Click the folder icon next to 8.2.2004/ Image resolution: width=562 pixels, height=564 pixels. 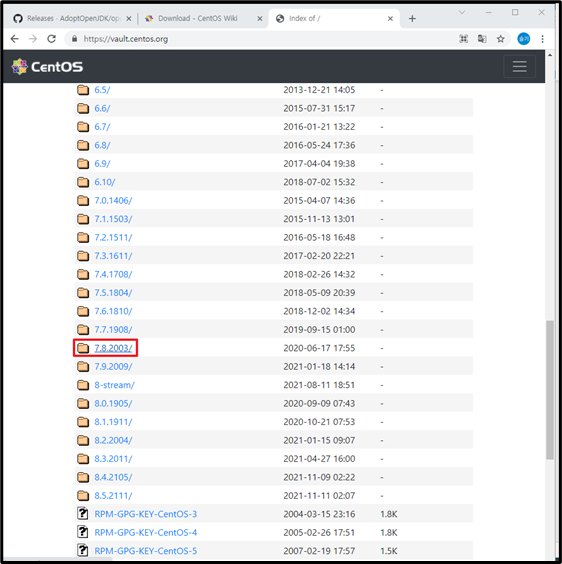click(x=83, y=440)
